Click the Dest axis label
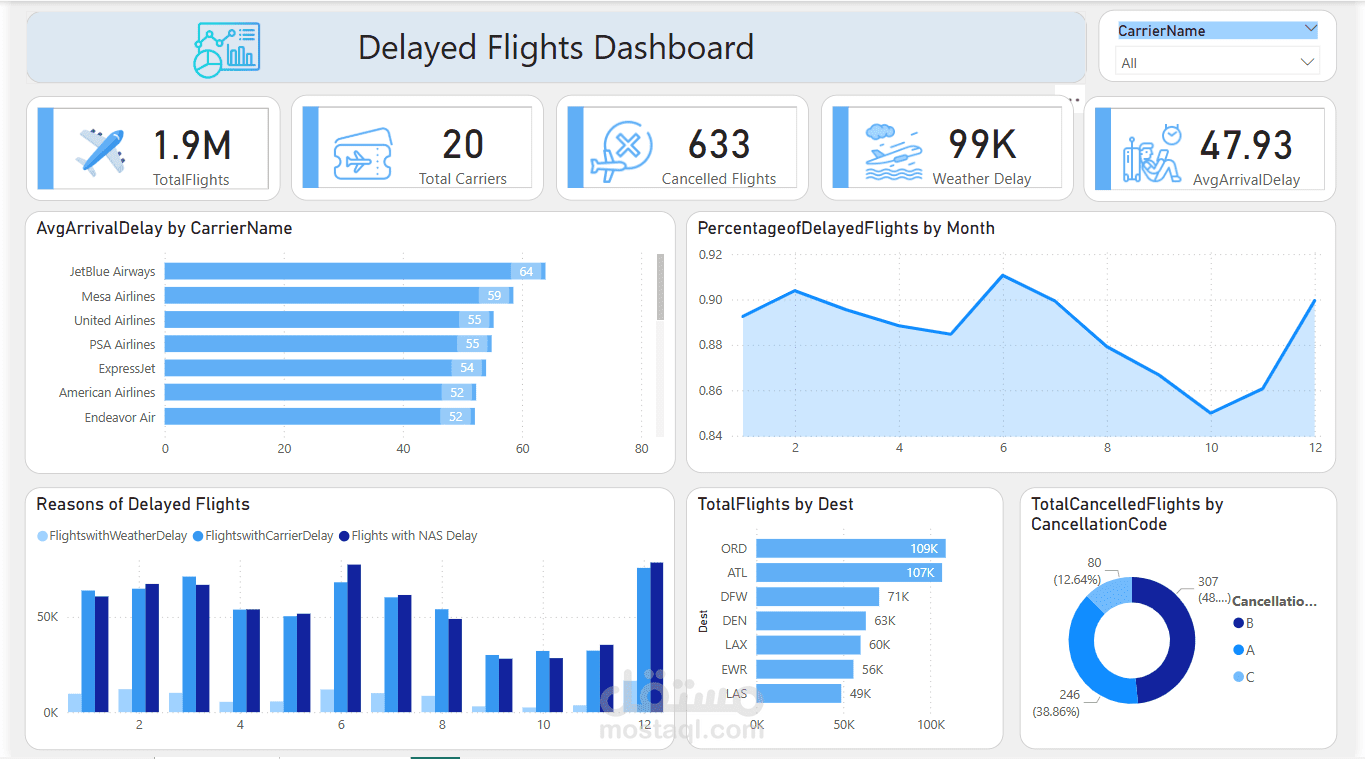1365x759 pixels. [x=703, y=621]
